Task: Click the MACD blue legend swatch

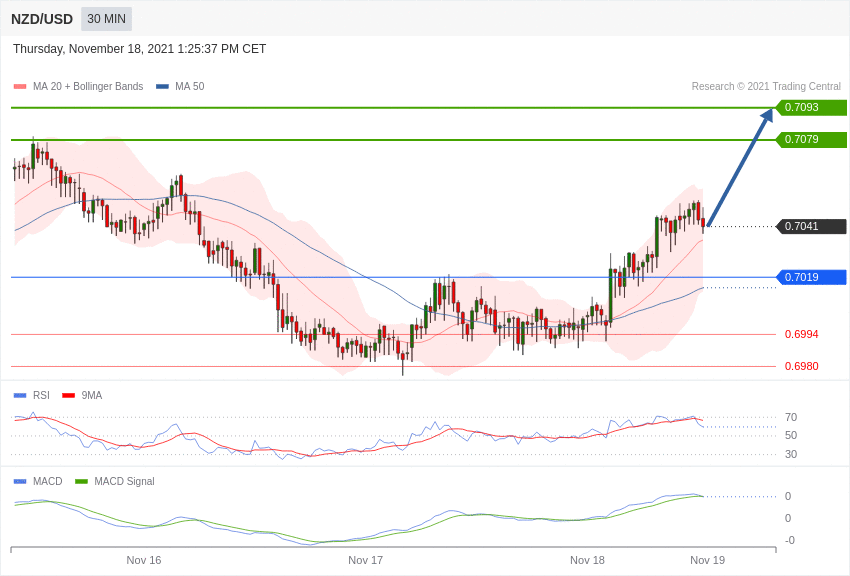Action: (20, 482)
